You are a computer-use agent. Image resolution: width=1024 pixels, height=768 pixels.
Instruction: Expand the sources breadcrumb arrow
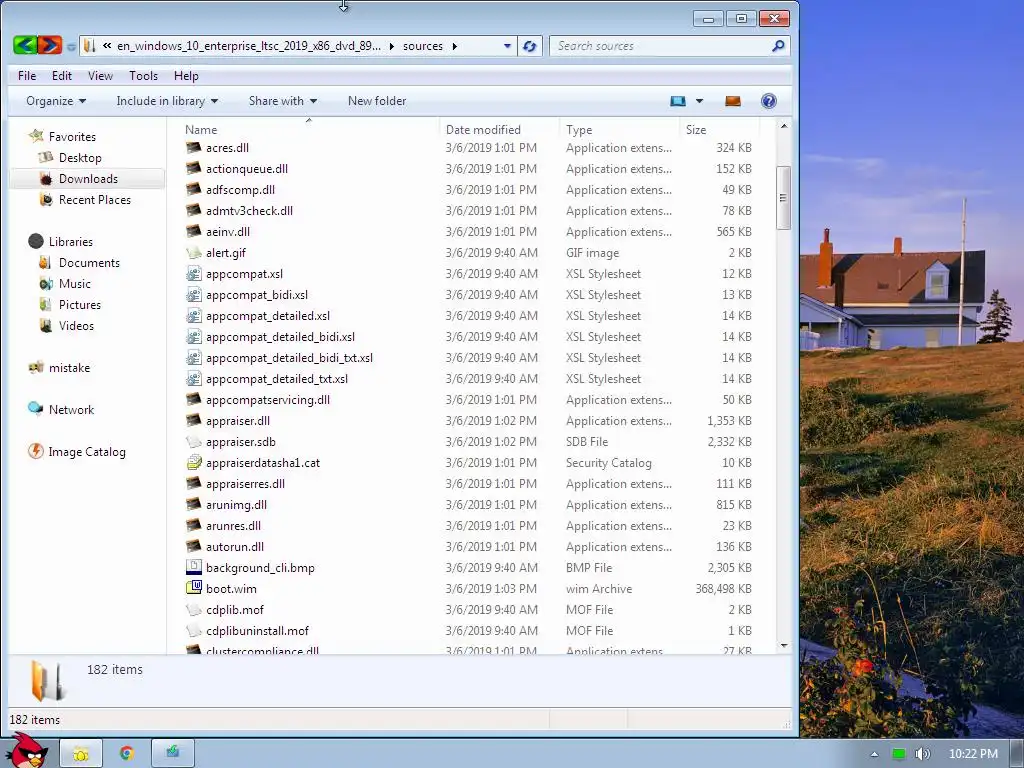click(455, 46)
